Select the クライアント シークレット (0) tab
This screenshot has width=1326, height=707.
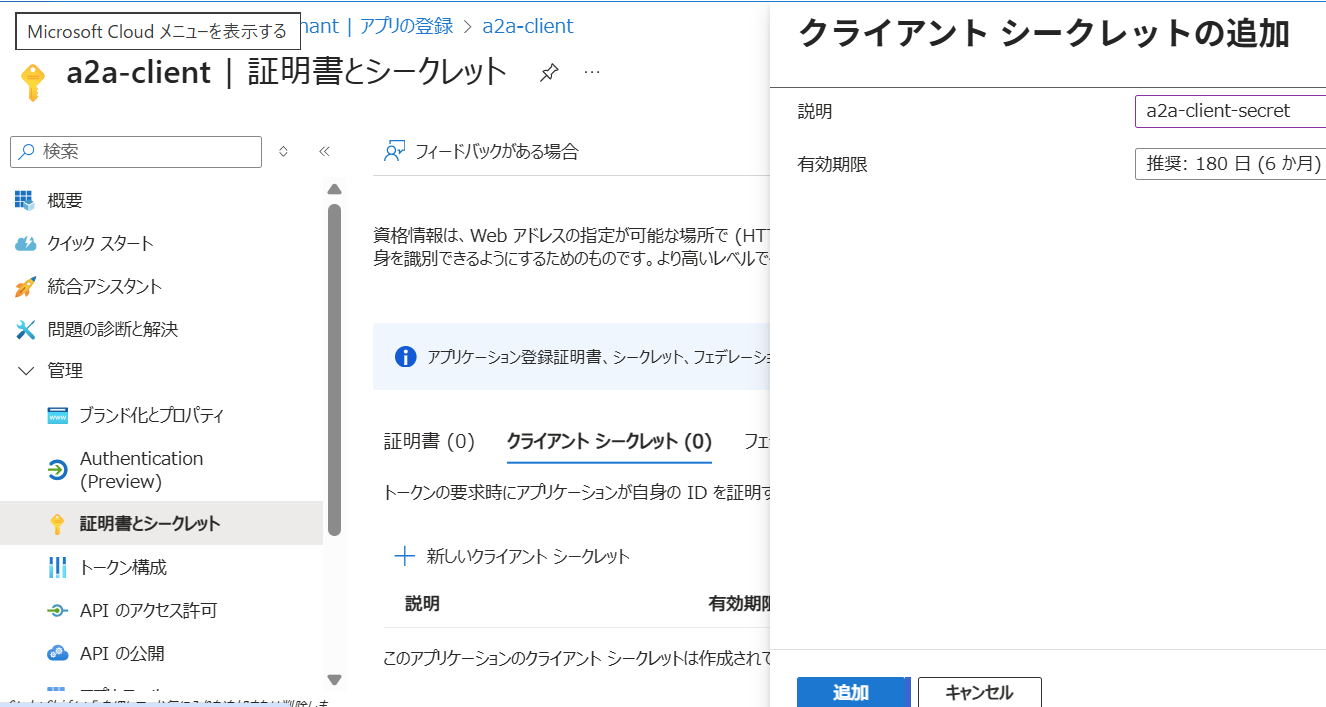coord(609,441)
